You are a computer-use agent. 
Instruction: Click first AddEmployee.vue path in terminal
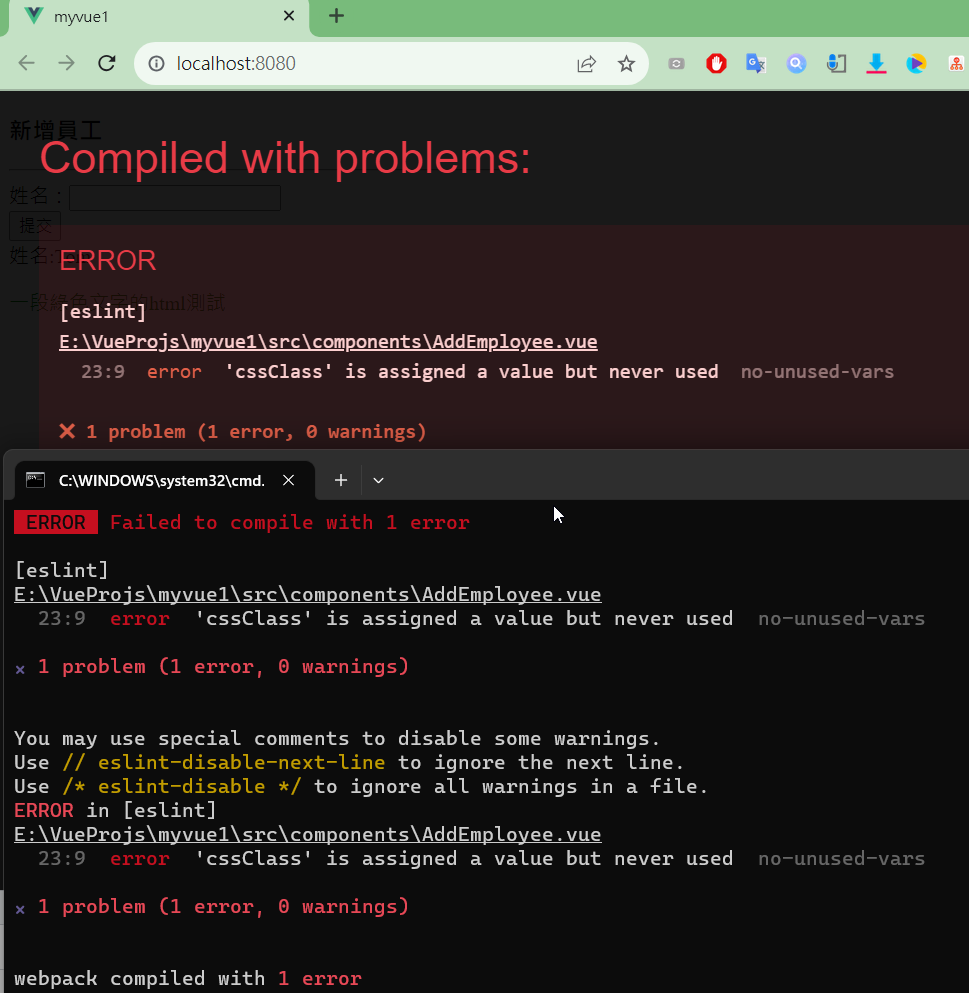point(308,595)
